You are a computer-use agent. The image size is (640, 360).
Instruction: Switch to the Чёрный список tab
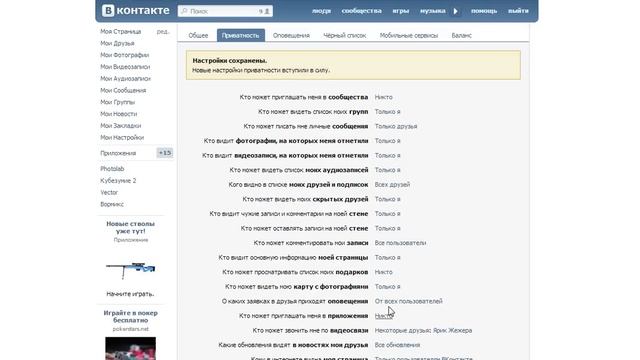tap(344, 36)
